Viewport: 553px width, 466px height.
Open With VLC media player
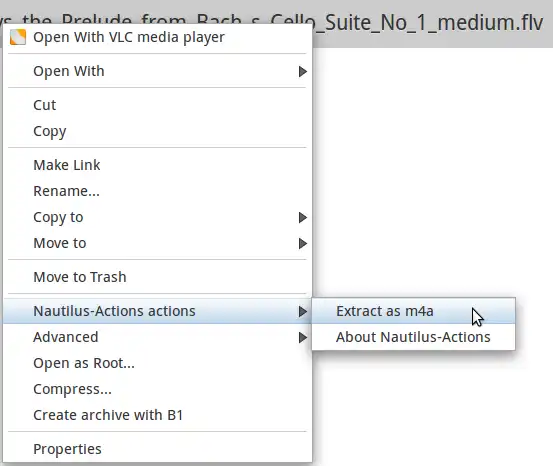click(x=157, y=37)
